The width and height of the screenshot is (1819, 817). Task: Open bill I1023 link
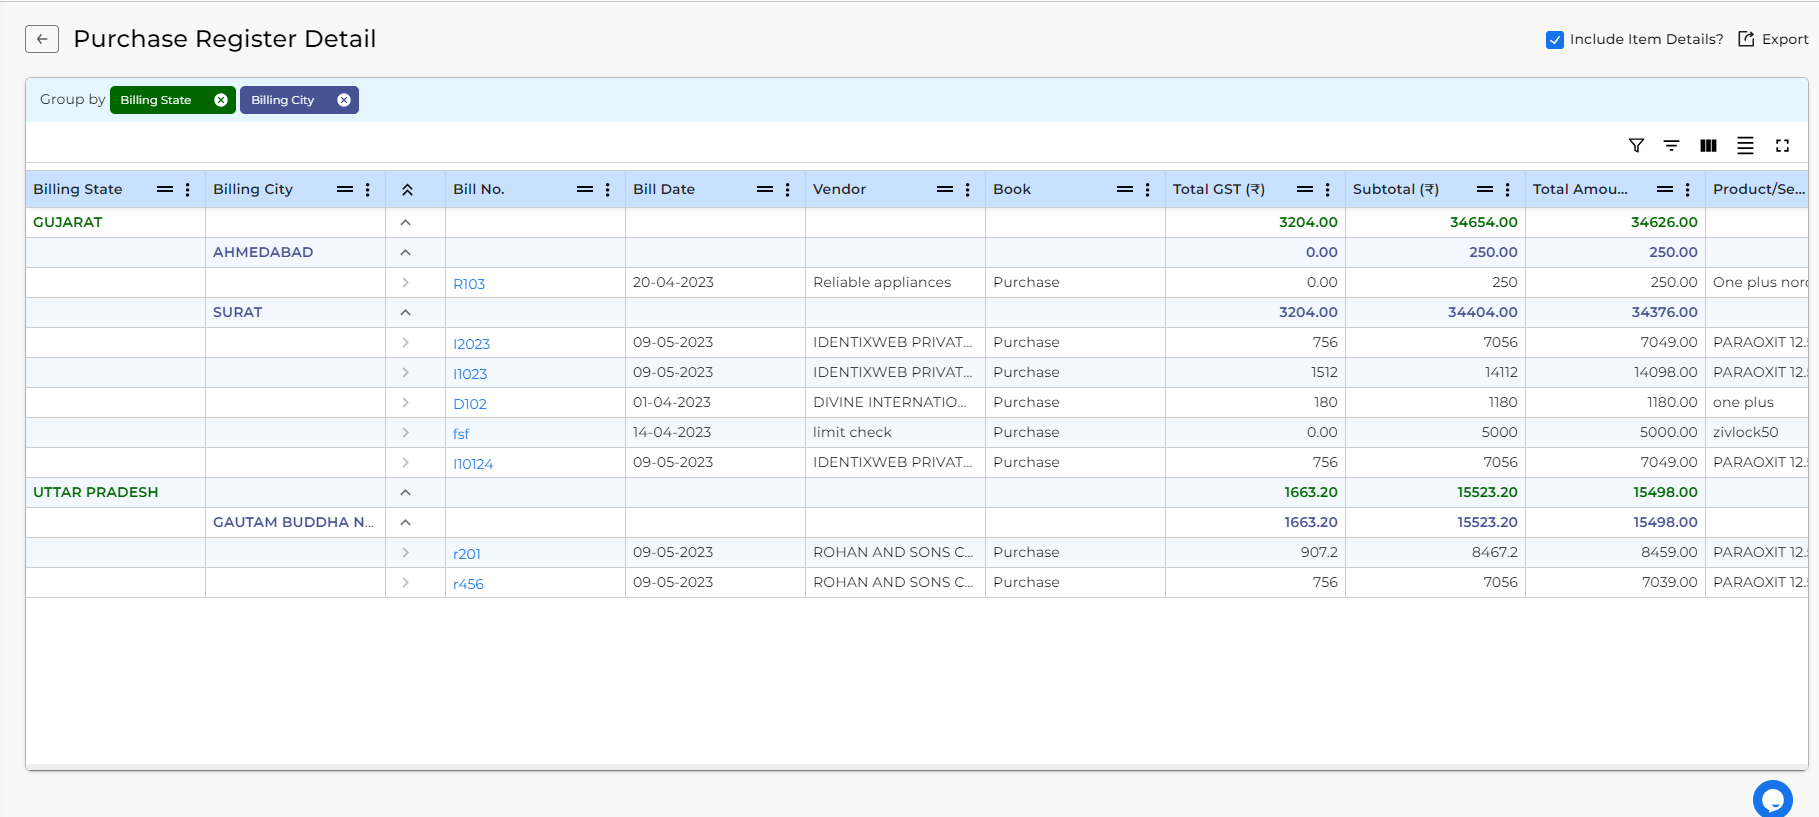point(470,374)
